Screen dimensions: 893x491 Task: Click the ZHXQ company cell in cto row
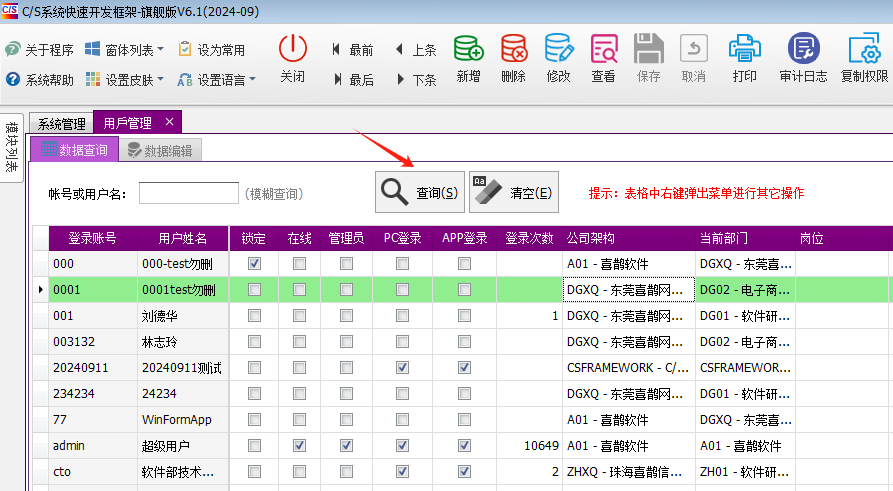click(x=629, y=472)
